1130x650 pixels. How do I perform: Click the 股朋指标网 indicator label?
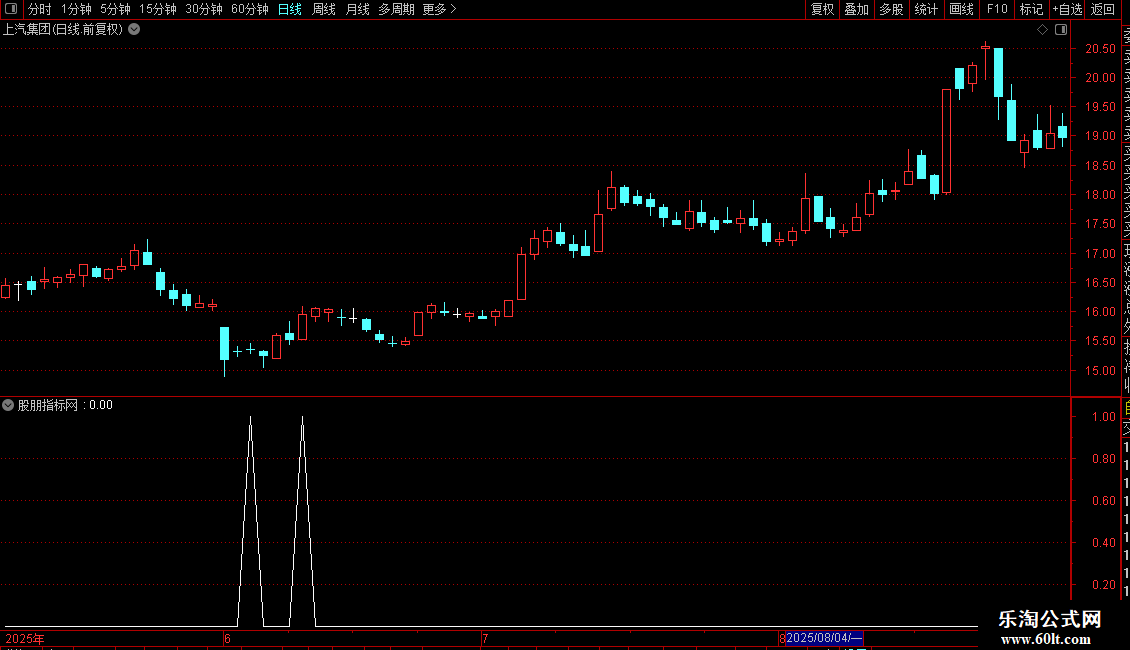[x=48, y=405]
